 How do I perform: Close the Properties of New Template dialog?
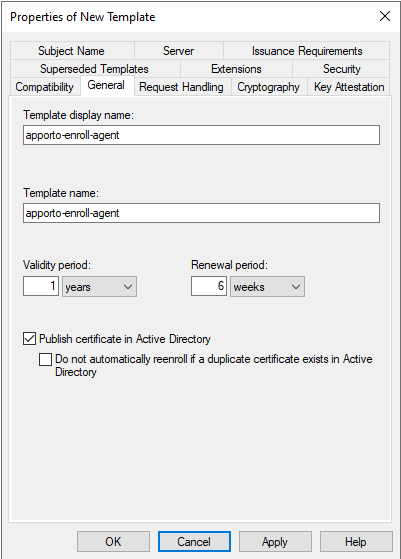(385, 16)
